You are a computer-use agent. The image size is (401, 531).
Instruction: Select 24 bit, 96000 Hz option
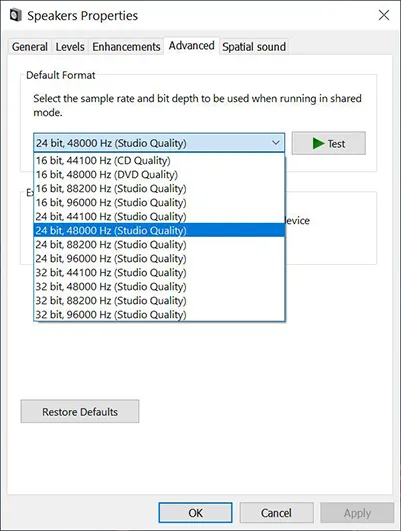point(159,258)
